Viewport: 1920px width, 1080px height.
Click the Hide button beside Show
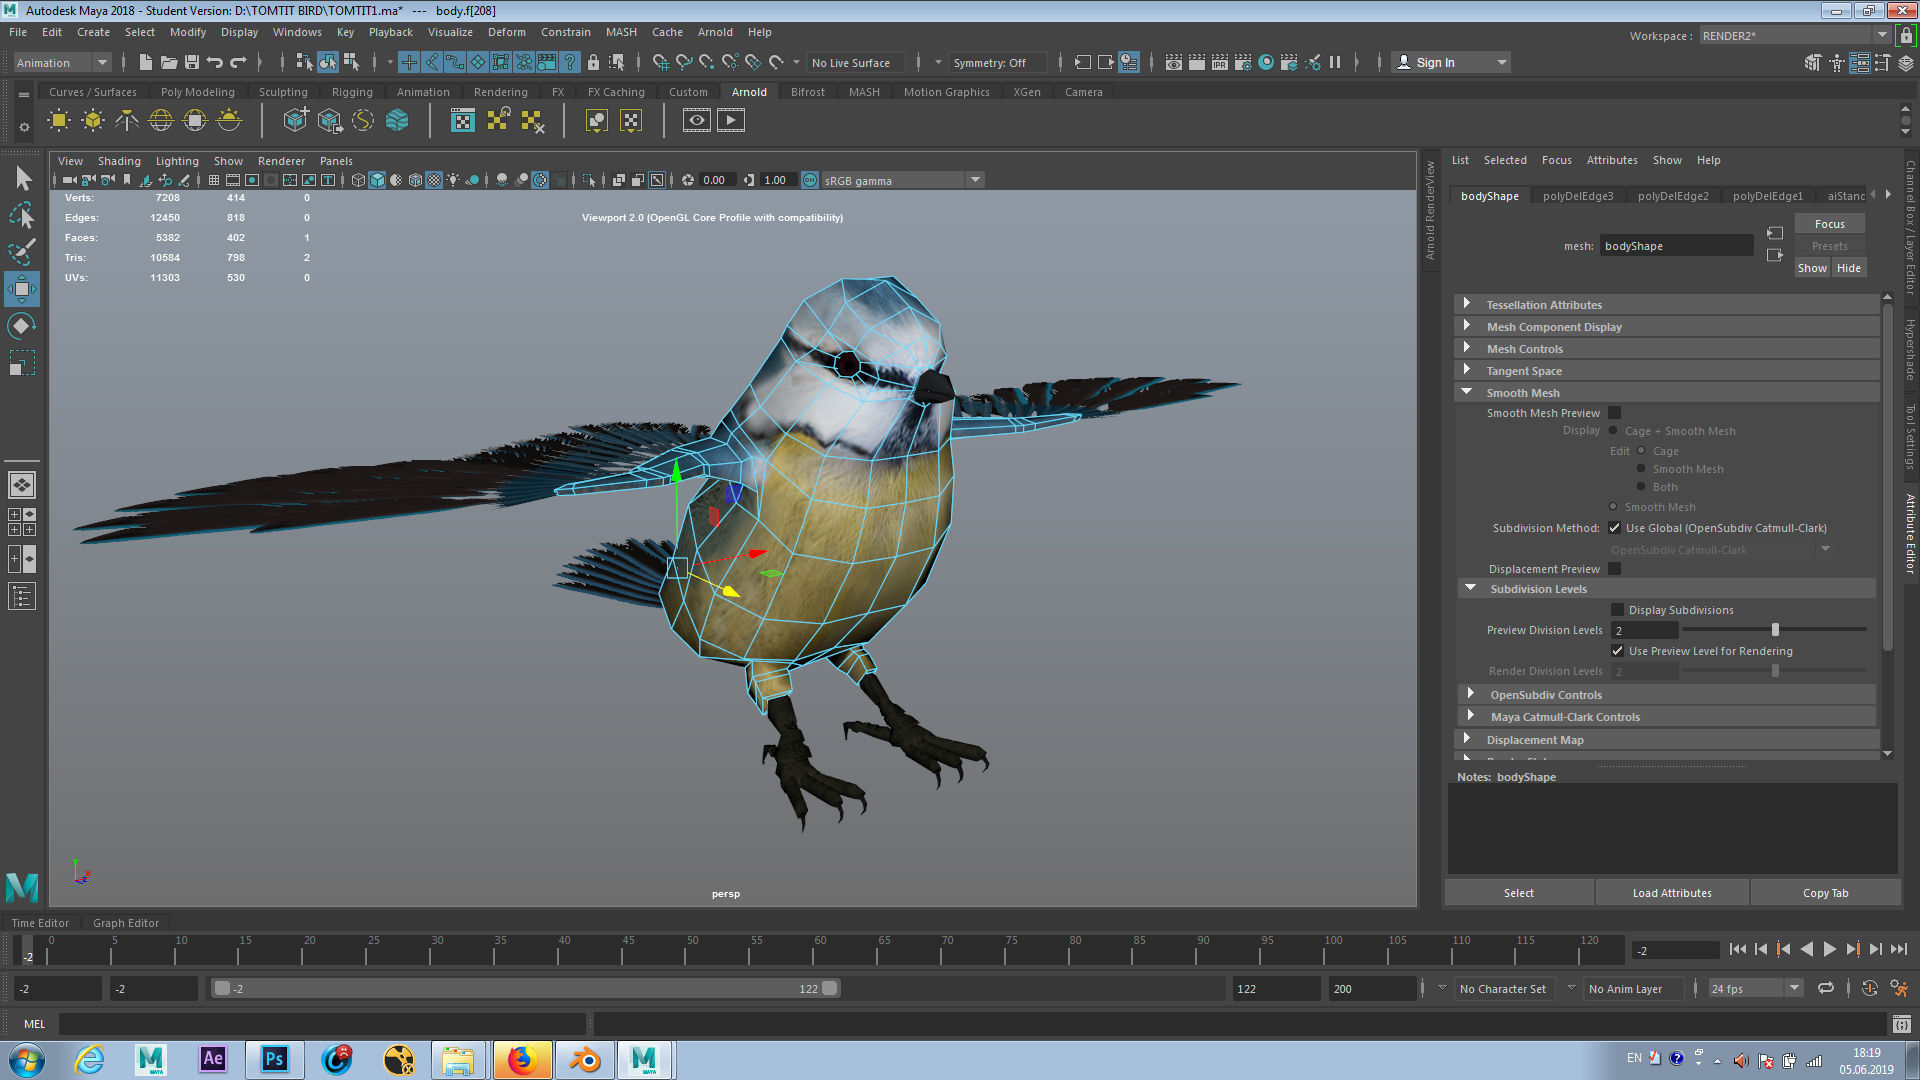point(1848,268)
